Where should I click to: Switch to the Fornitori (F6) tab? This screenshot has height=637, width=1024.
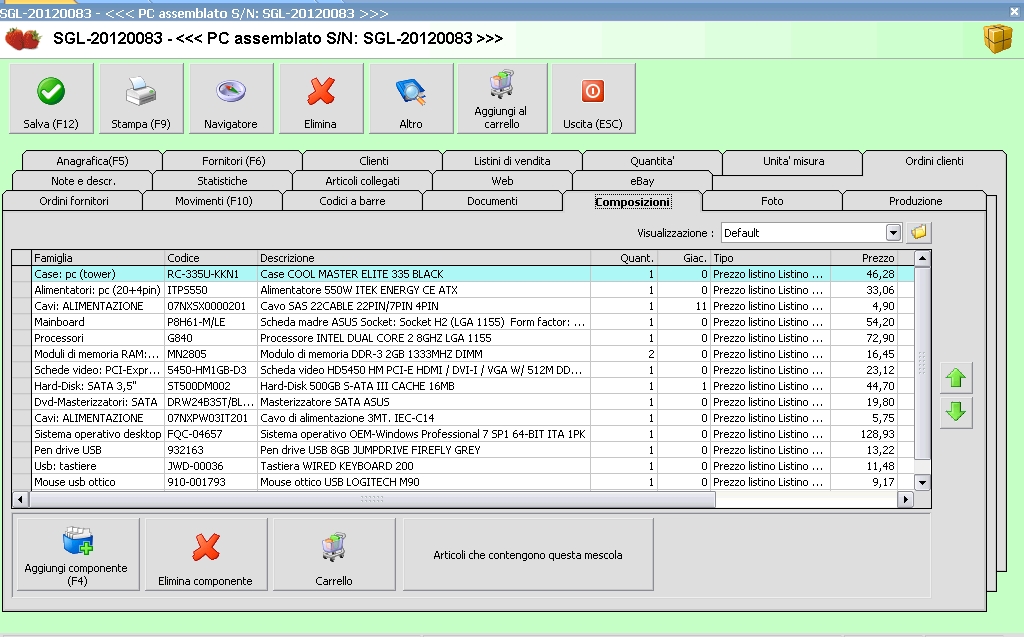[x=233, y=161]
